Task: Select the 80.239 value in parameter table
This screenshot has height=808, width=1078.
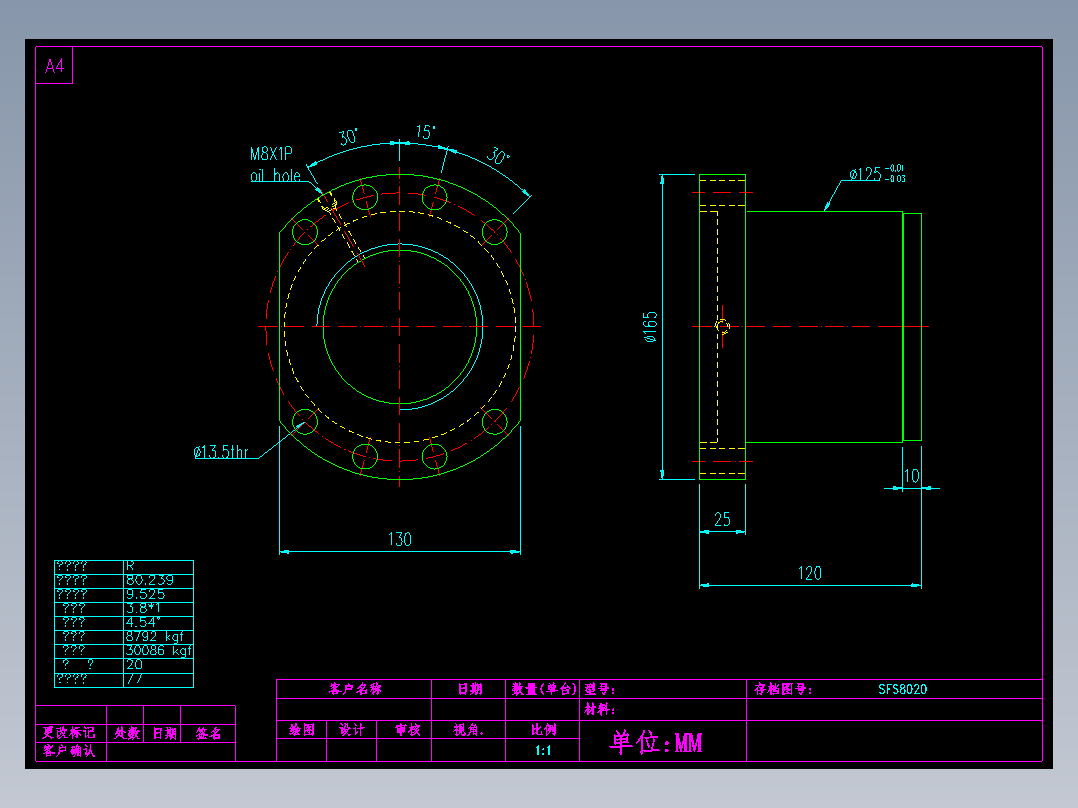Action: [x=149, y=580]
